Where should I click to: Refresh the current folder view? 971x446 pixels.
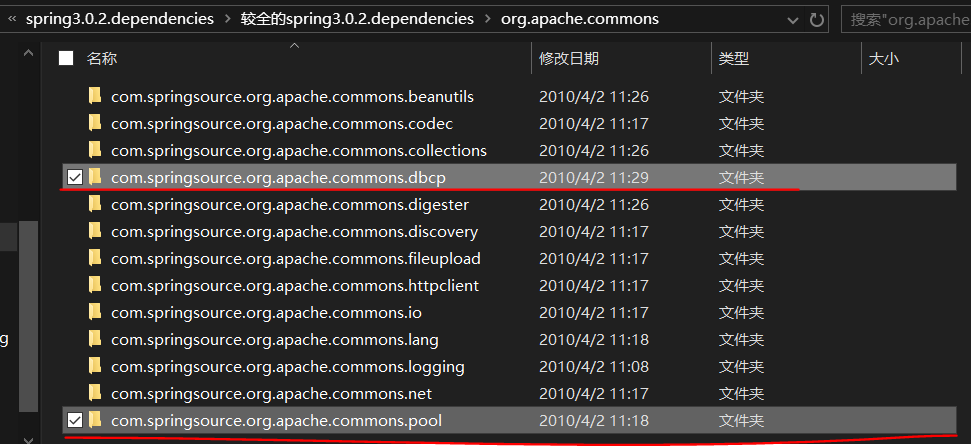point(817,20)
